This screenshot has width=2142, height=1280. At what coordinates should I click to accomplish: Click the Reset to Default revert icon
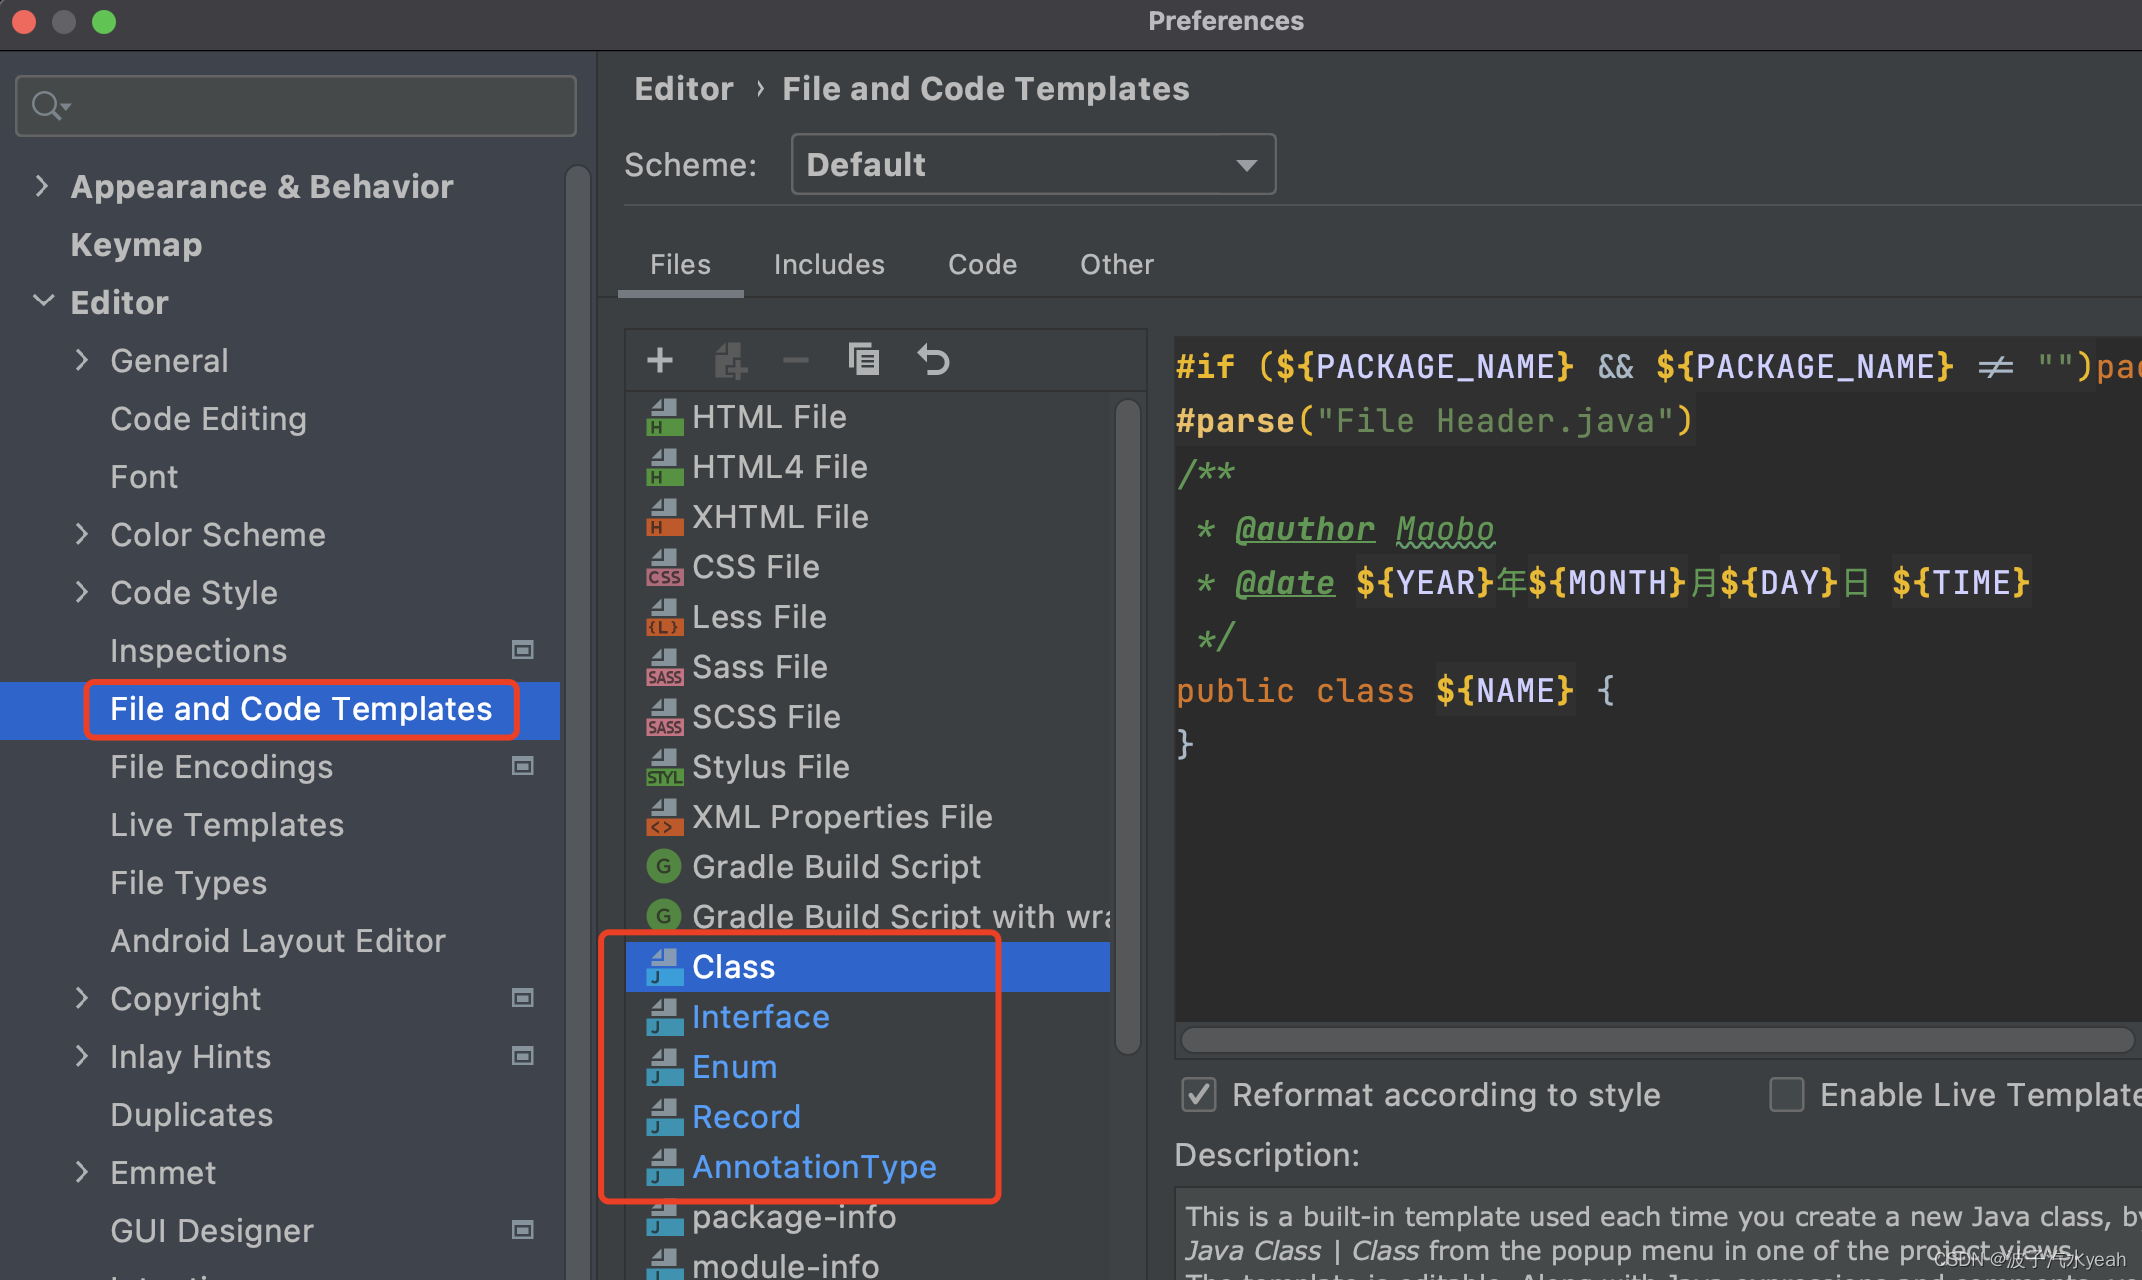pos(933,360)
